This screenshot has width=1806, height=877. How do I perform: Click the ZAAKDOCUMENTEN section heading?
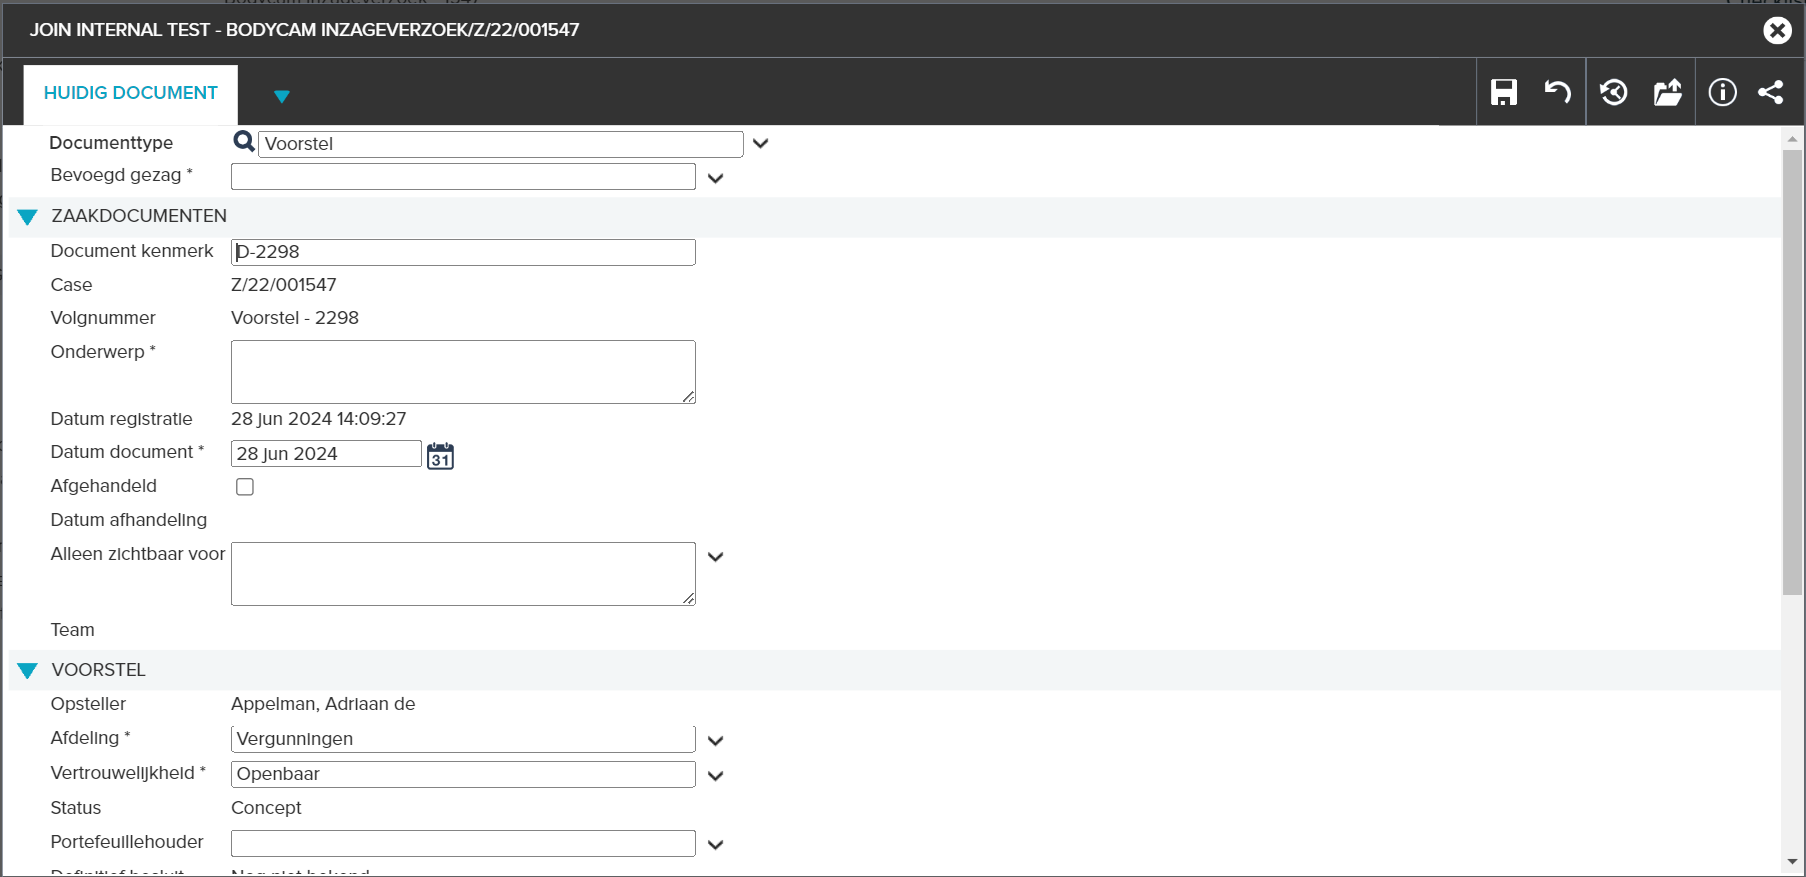139,216
